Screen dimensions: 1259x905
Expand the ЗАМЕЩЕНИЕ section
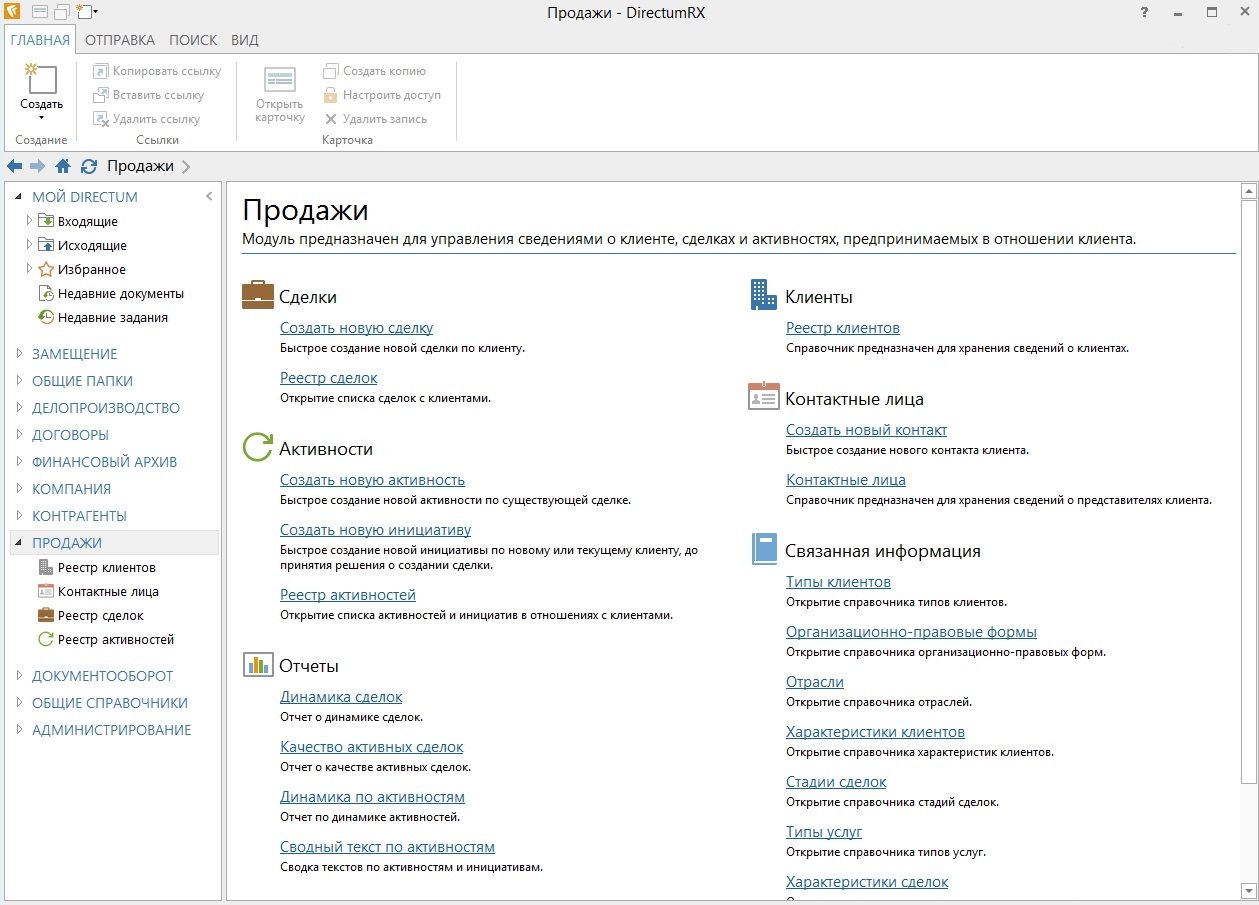click(x=19, y=353)
